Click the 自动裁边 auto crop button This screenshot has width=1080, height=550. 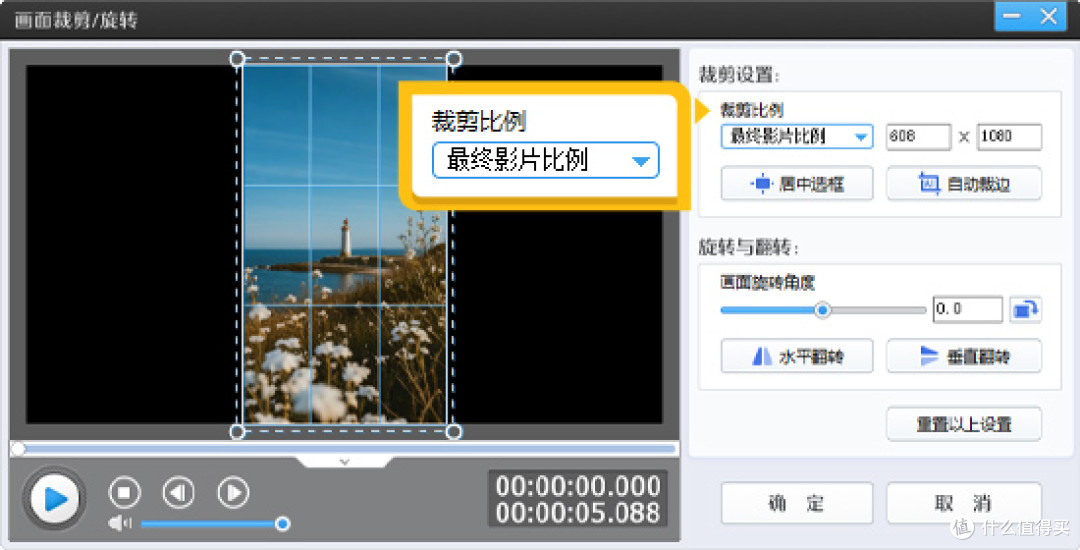point(964,184)
